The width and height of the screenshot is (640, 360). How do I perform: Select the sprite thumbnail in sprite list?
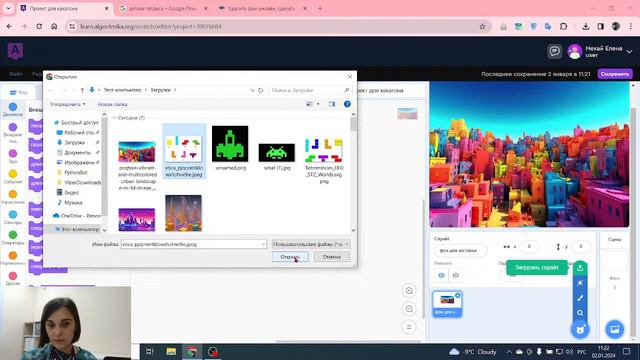coord(447,304)
